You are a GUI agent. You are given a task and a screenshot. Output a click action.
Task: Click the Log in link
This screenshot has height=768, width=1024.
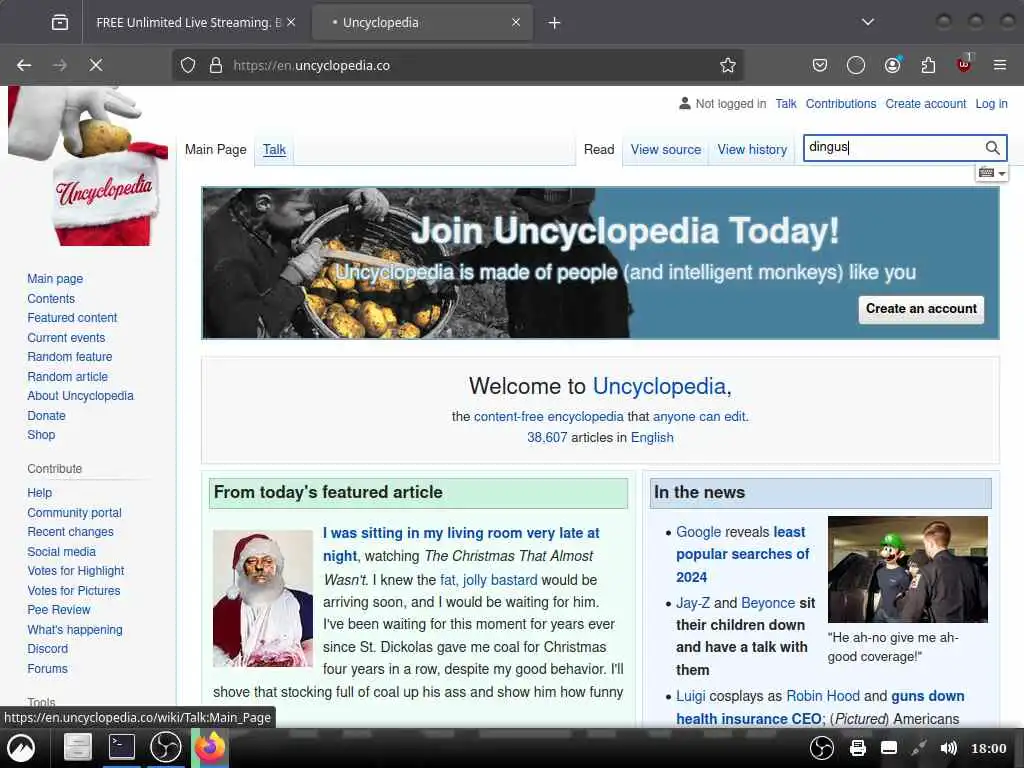tap(991, 104)
